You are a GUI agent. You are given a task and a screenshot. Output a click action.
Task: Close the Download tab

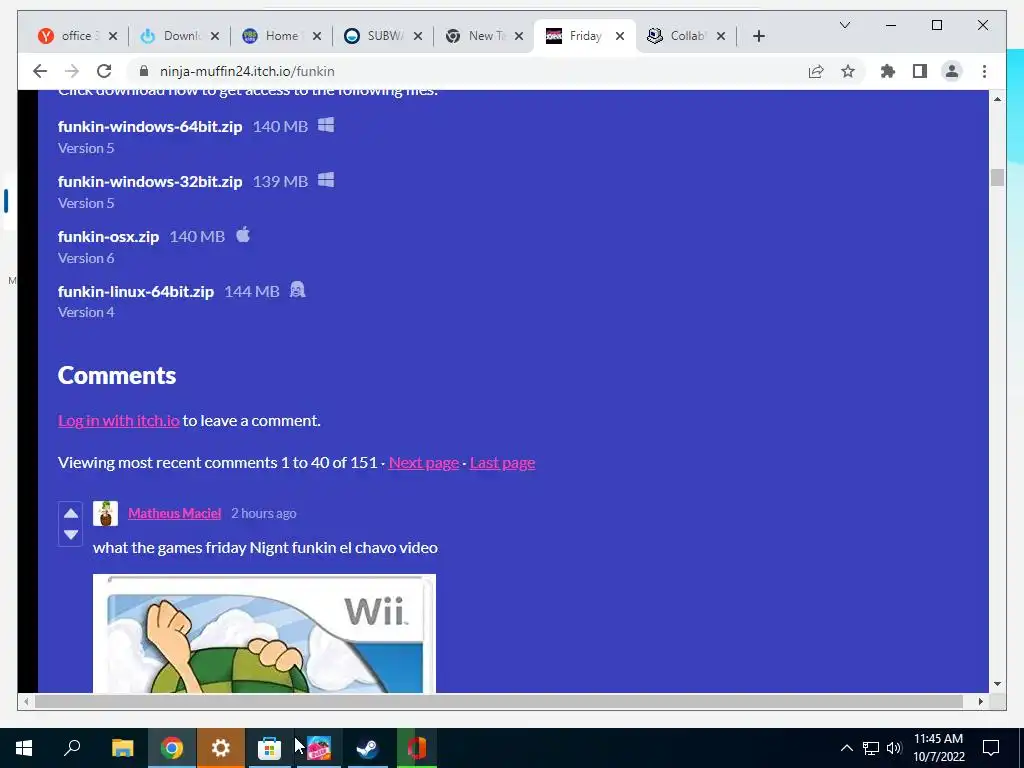click(215, 36)
